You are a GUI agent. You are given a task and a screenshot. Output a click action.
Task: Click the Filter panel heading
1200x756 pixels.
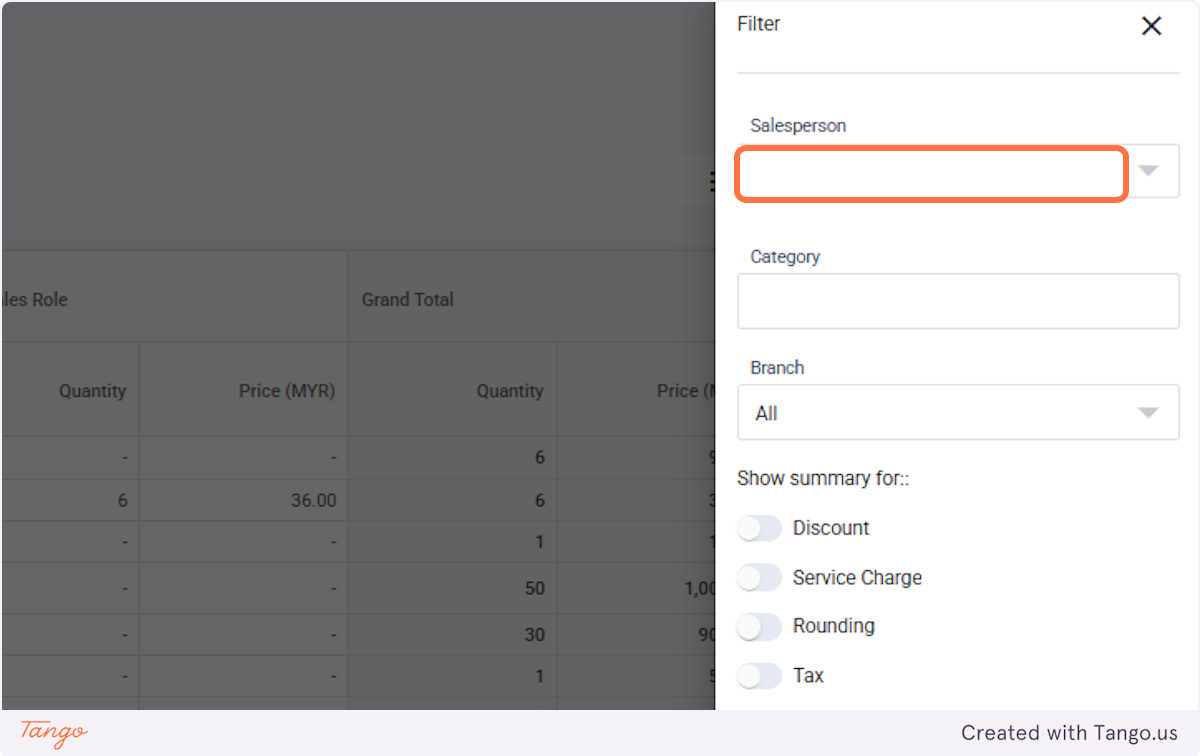pos(759,24)
